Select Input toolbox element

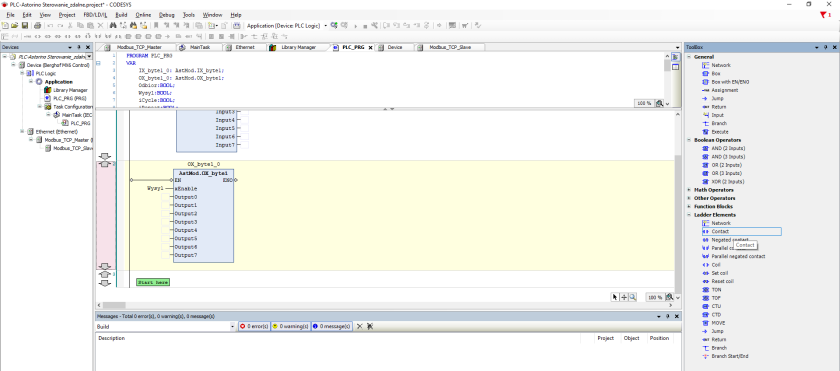717,115
